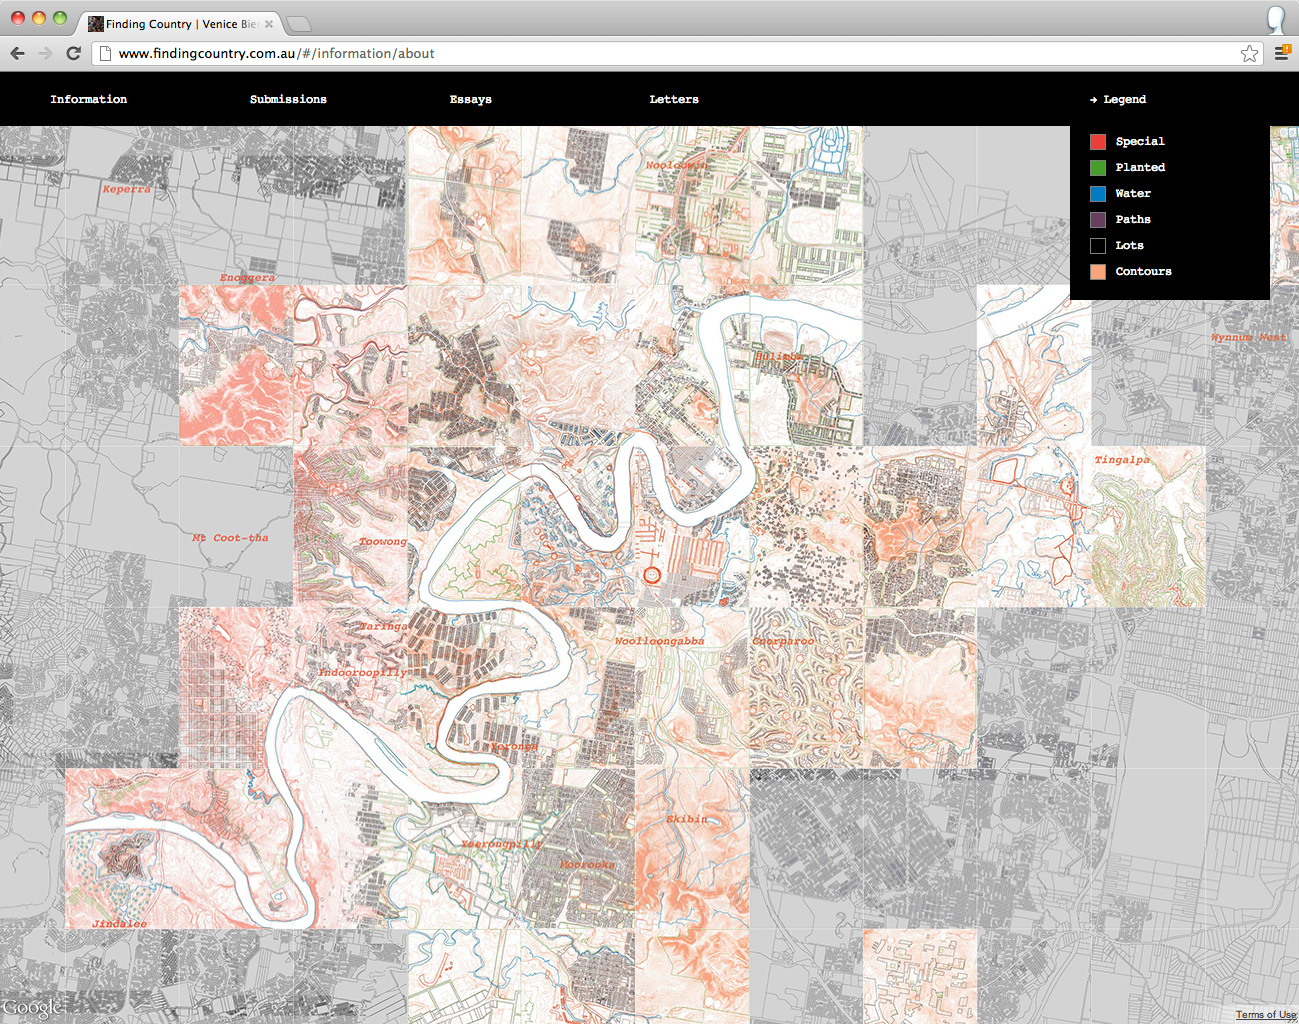Screen dimensions: 1299x1024
Task: Click the black Lots color swatch
Action: (1098, 246)
